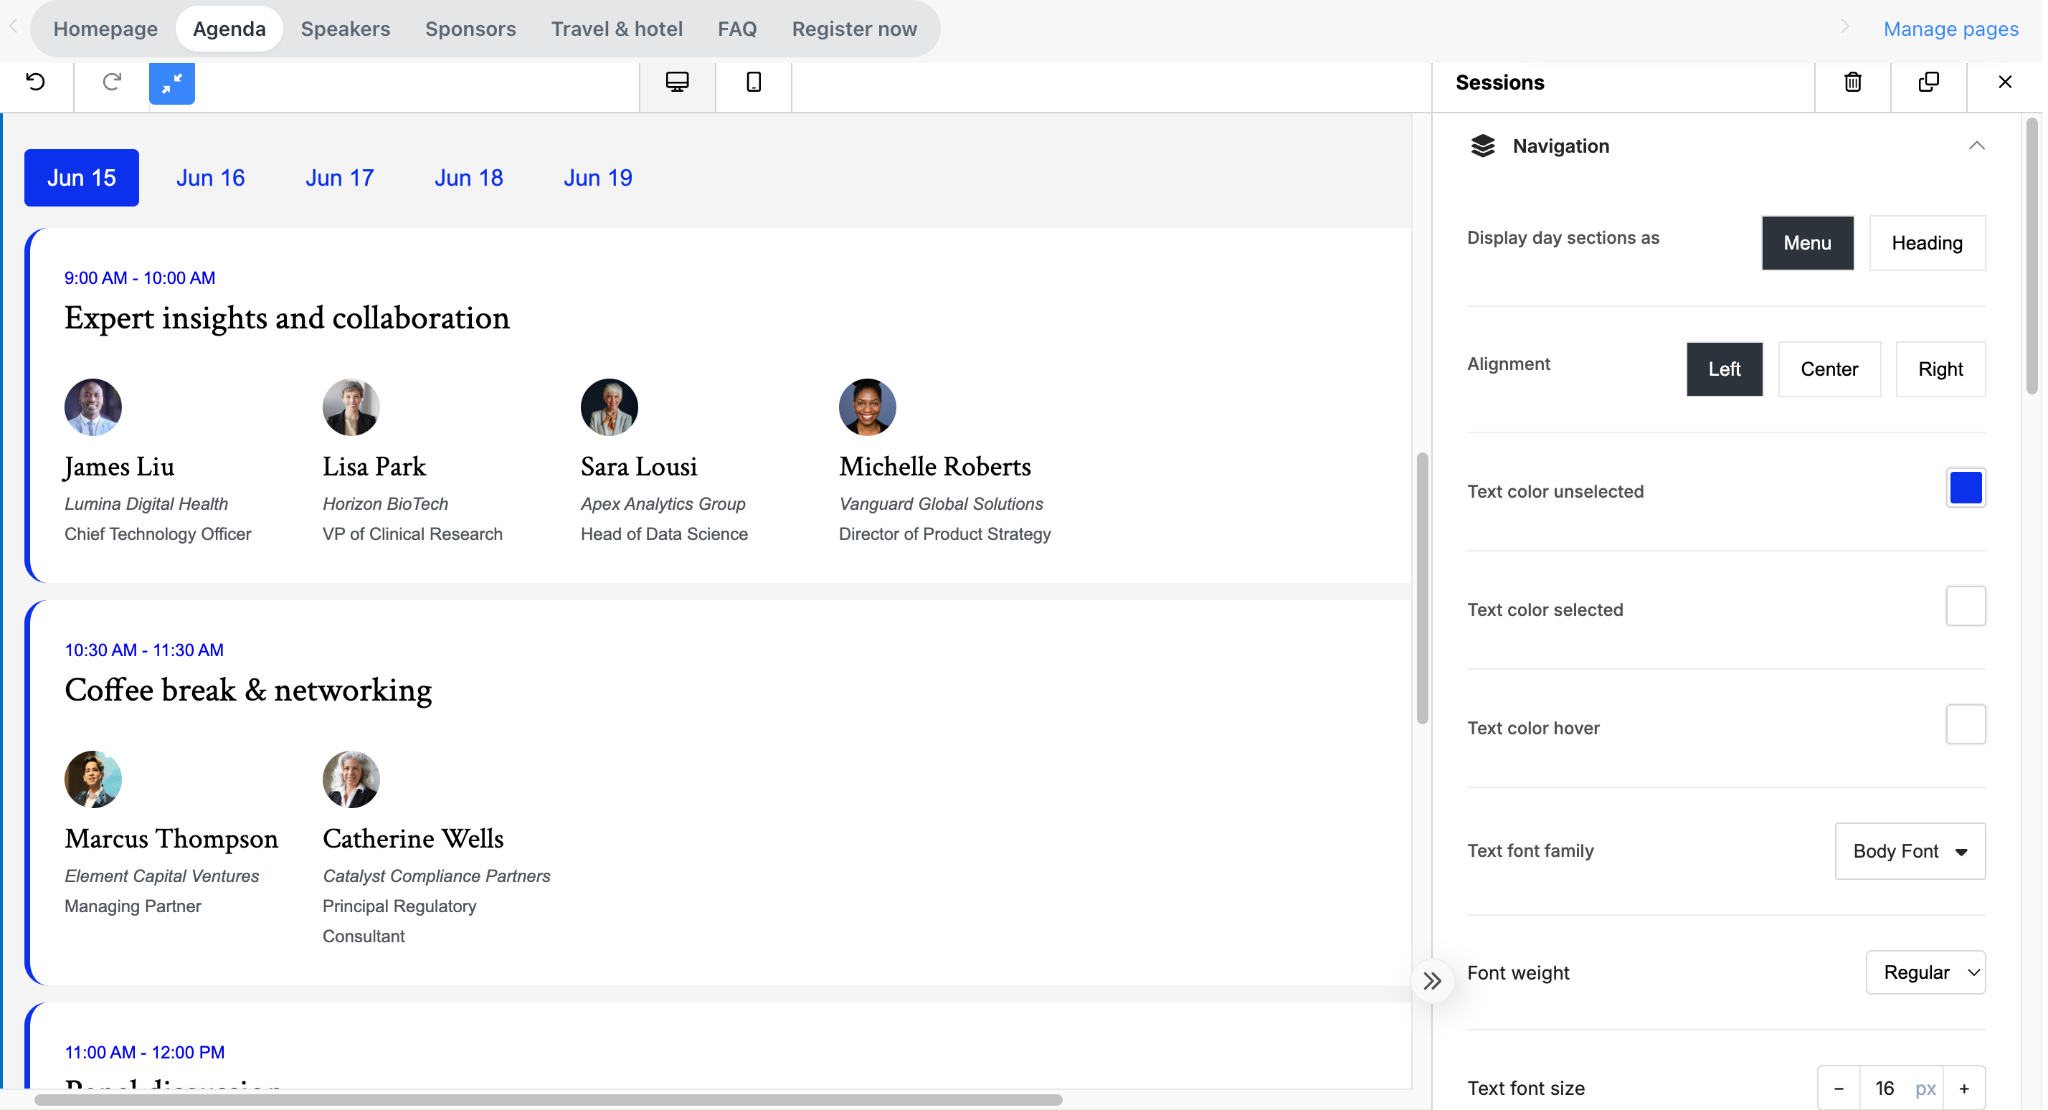
Task: Switch to mobile preview icon
Action: (x=754, y=82)
